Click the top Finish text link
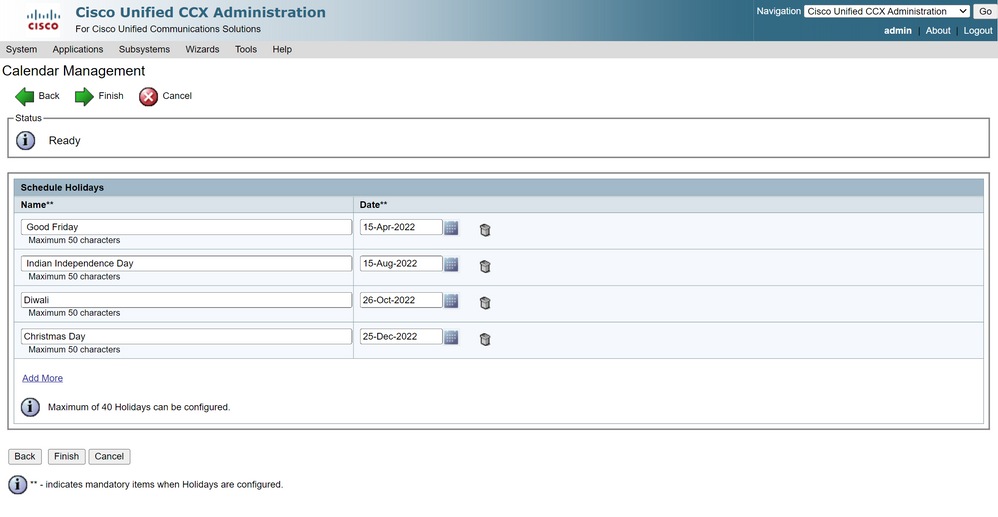 (x=111, y=96)
